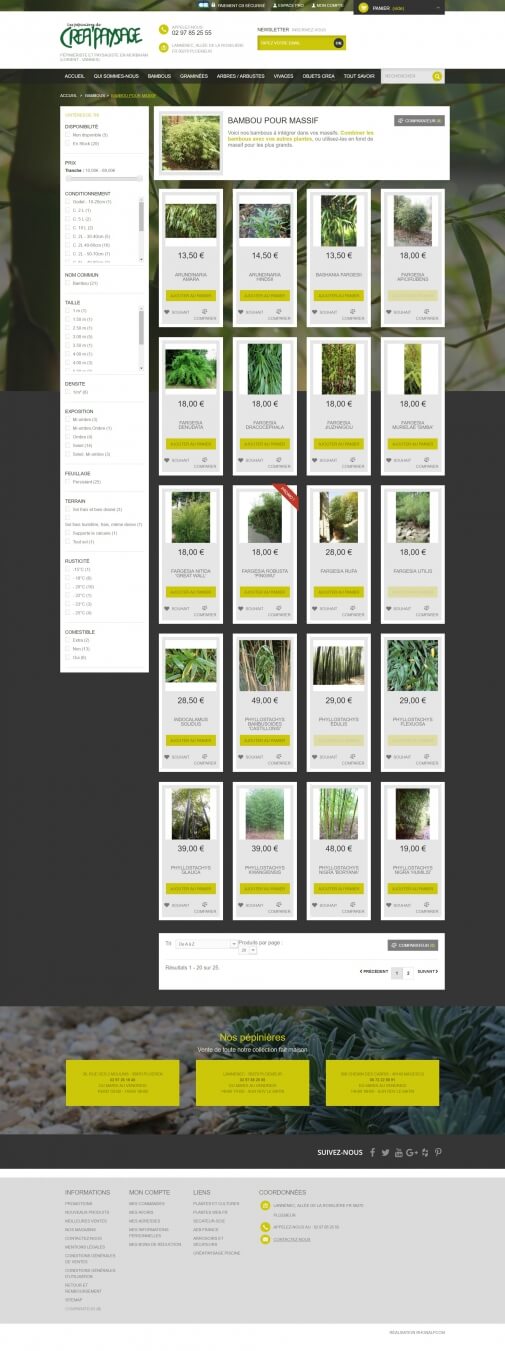The width and height of the screenshot is (505, 1351).
Task: Open the Twitter icon in the footer
Action: coord(385,1152)
